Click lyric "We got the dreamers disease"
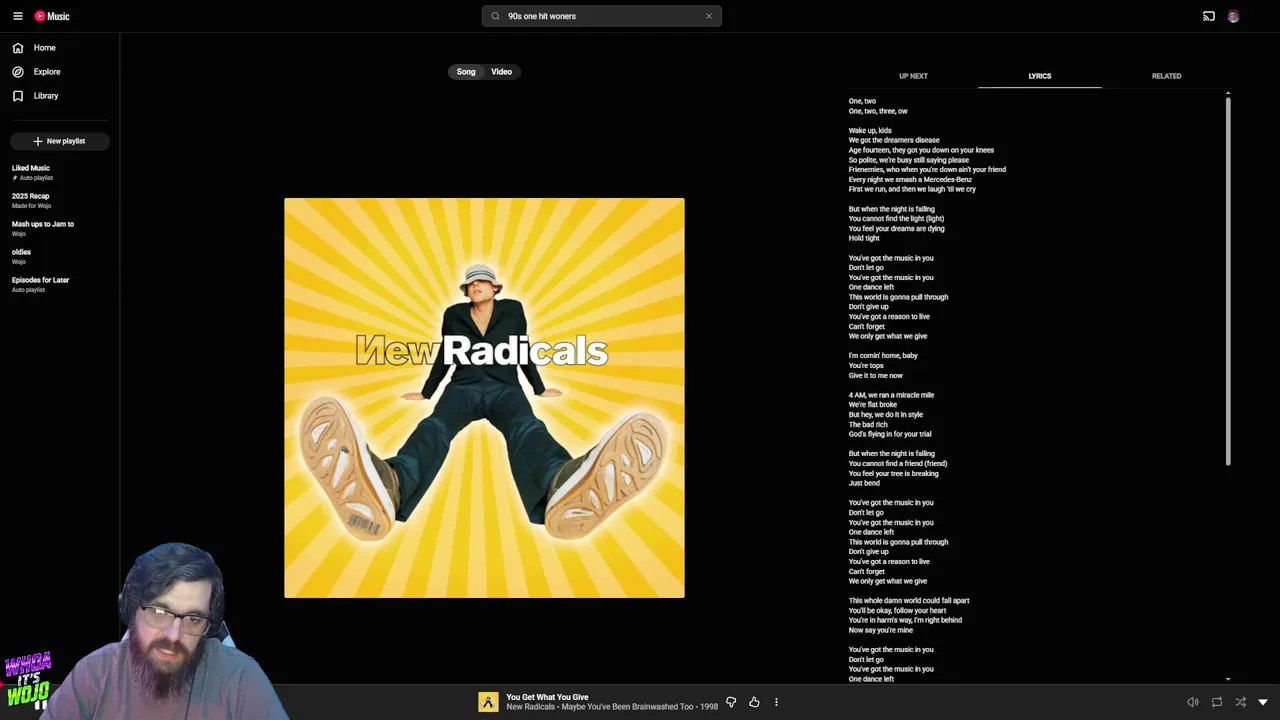Image resolution: width=1280 pixels, height=720 pixels. (x=894, y=140)
